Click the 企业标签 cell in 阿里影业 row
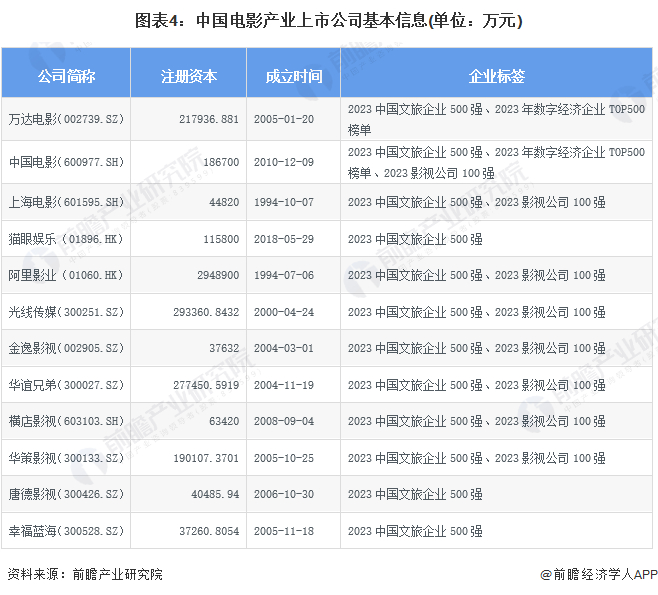The image size is (658, 595). [x=496, y=275]
